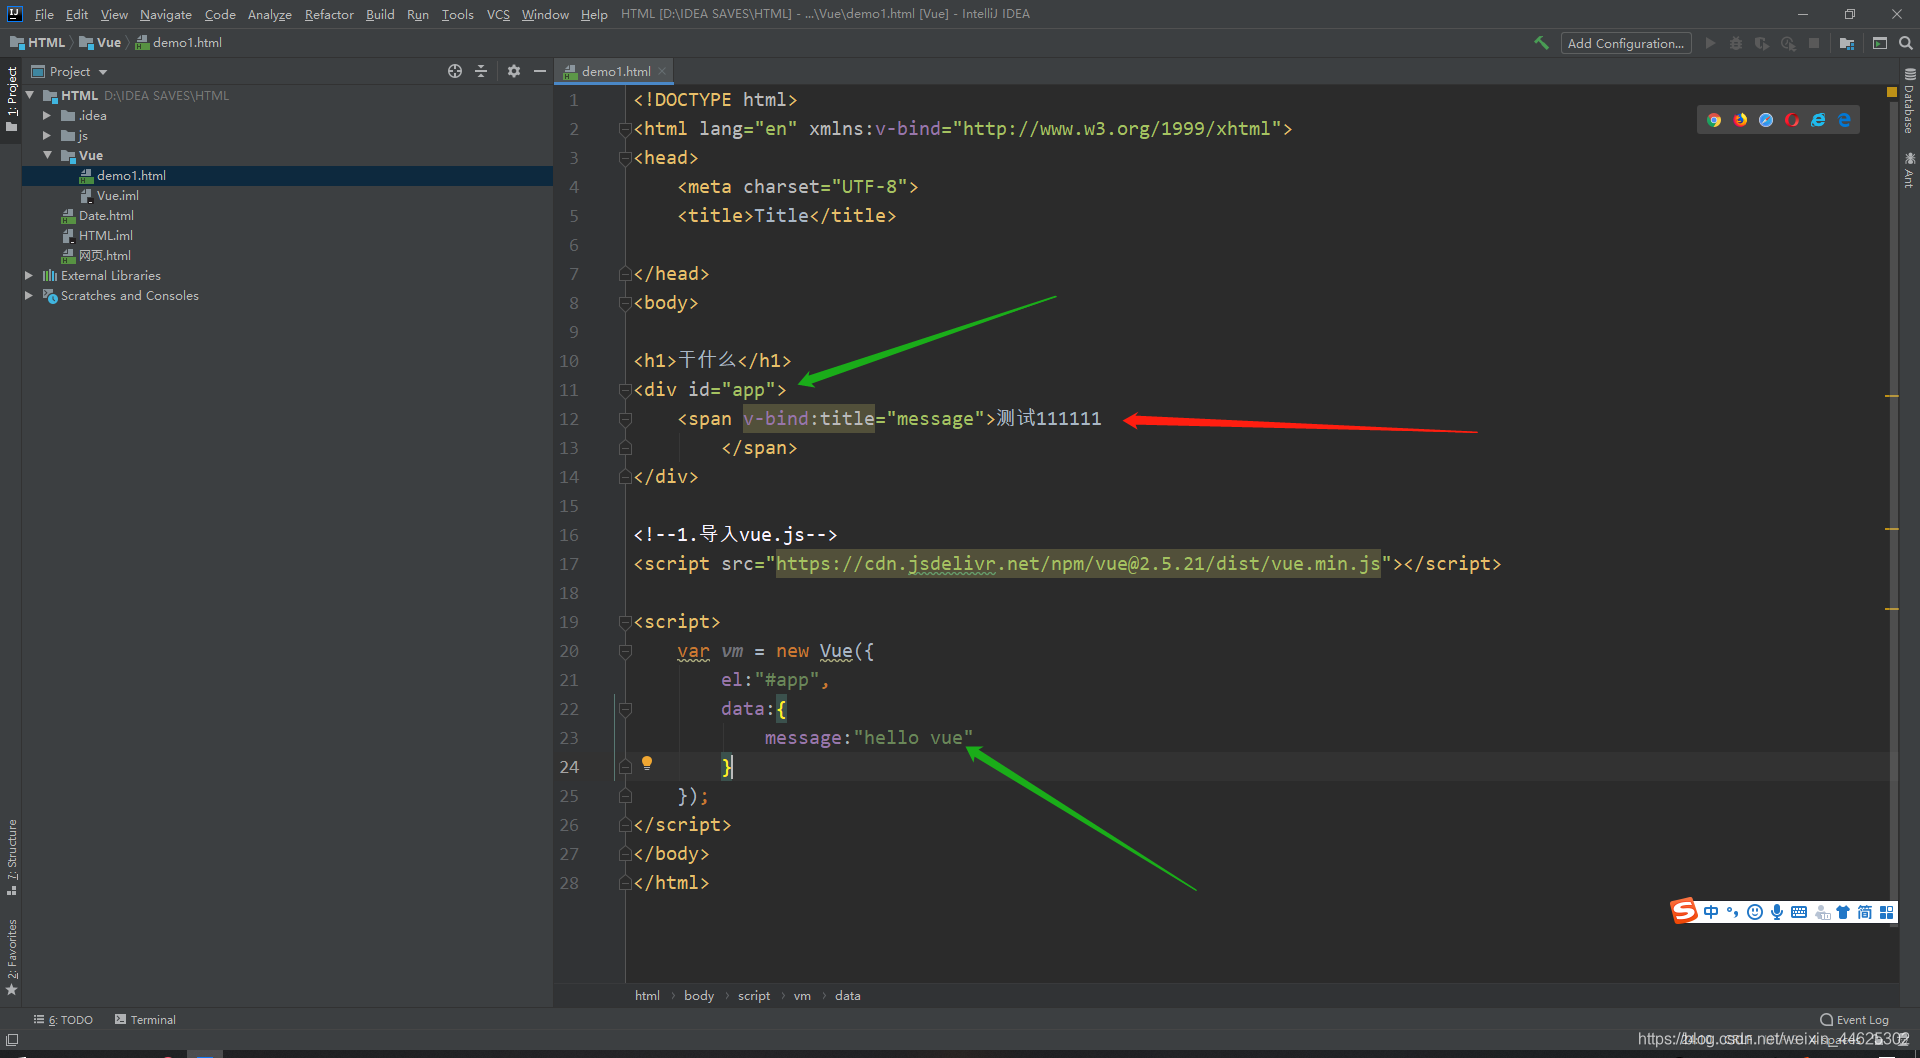The height and width of the screenshot is (1058, 1920).
Task: Toggle Sogou Chinese/English mode 中
Action: (x=1711, y=912)
